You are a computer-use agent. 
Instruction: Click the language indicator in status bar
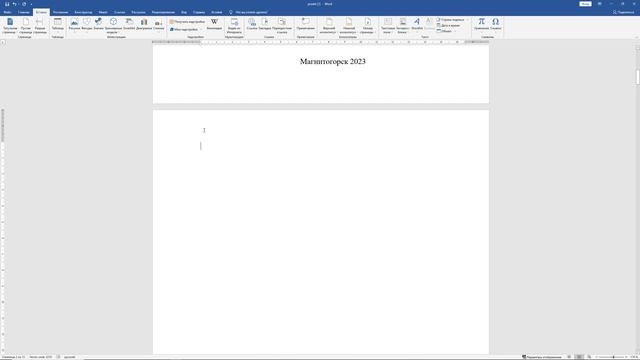69,357
